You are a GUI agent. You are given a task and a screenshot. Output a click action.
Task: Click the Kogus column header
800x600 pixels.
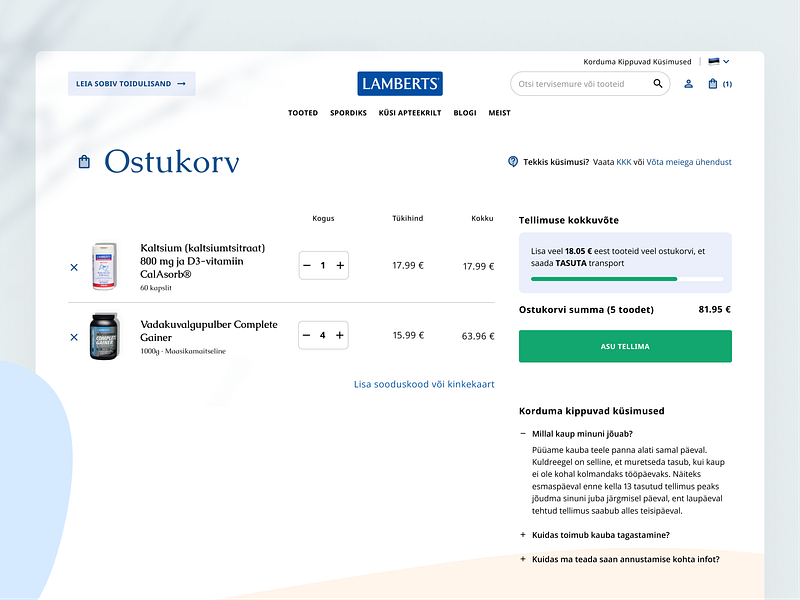tap(323, 218)
